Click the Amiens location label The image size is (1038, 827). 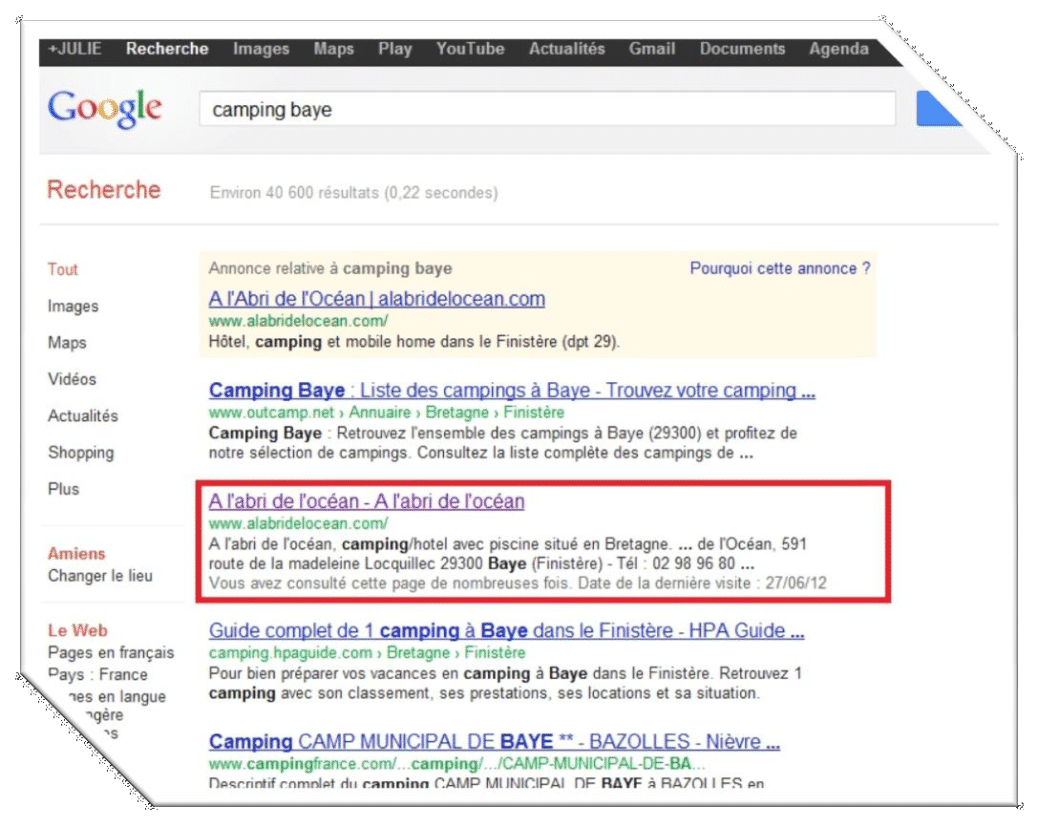coord(76,554)
